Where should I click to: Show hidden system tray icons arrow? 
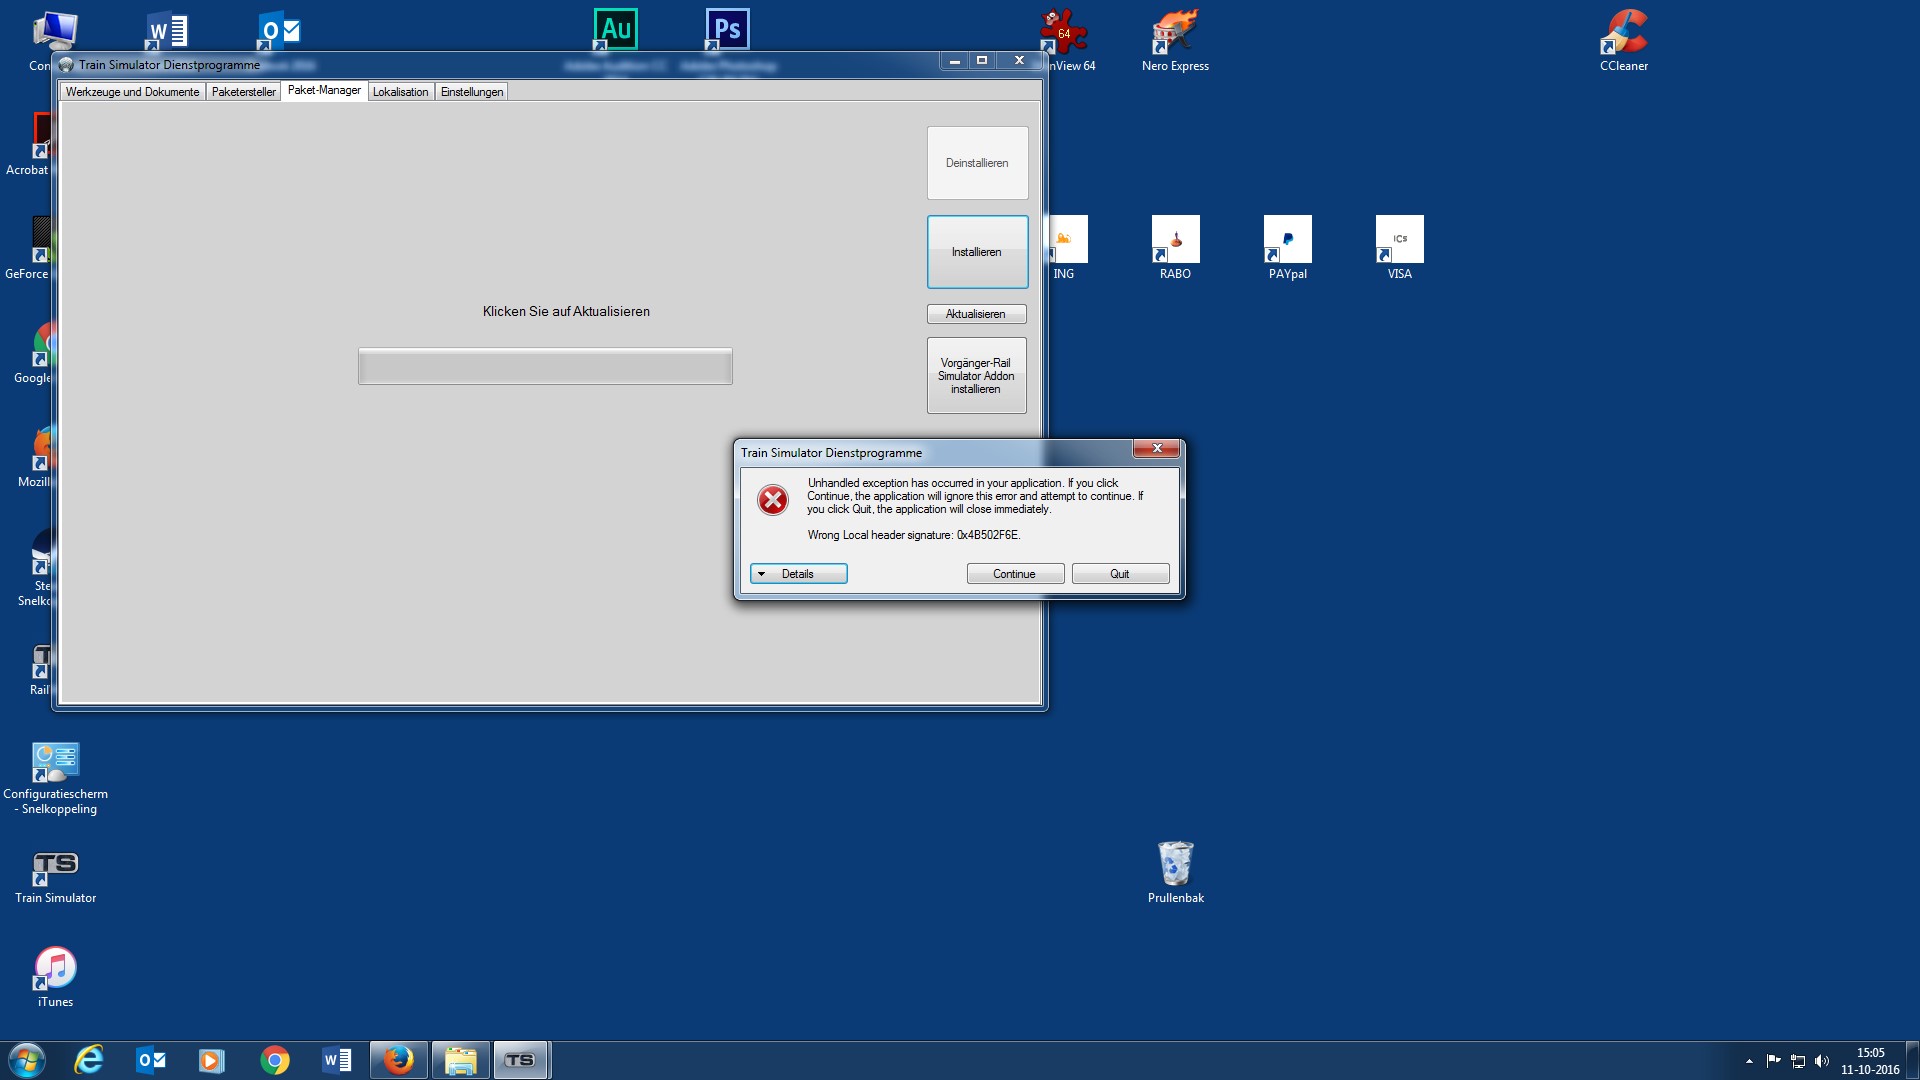point(1749,1061)
